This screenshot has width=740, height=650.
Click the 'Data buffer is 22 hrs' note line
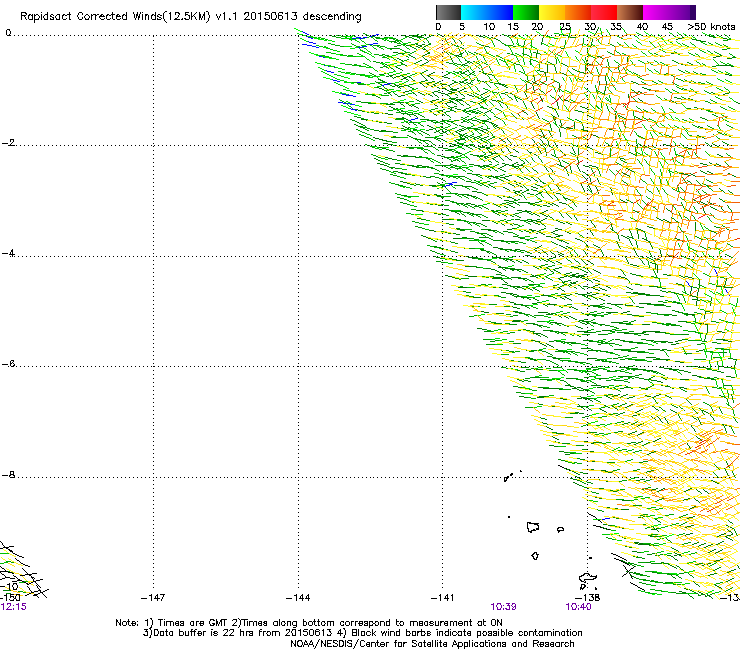[x=362, y=633]
